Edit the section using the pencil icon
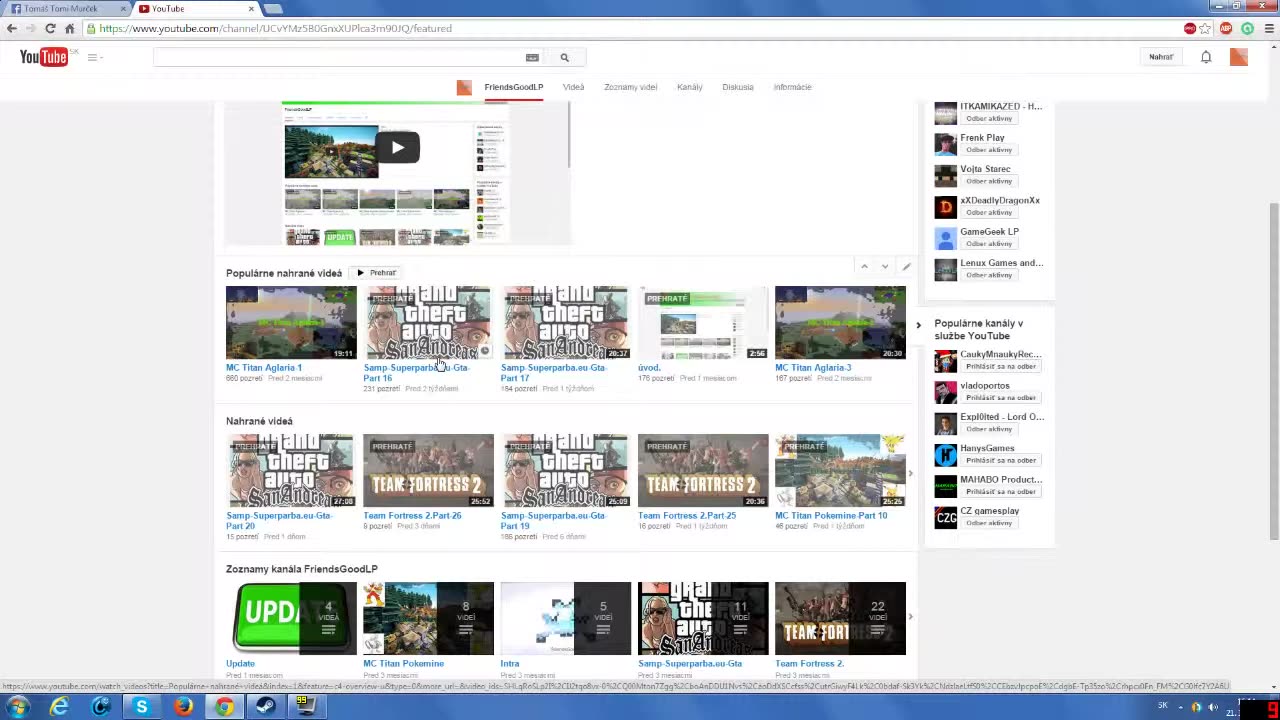 click(906, 266)
